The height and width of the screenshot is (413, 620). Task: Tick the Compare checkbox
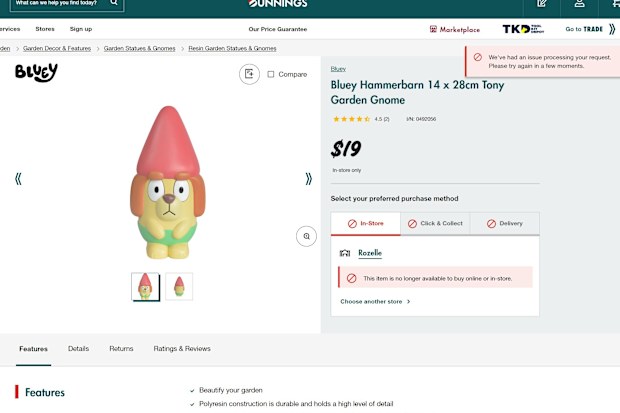pyautogui.click(x=270, y=74)
